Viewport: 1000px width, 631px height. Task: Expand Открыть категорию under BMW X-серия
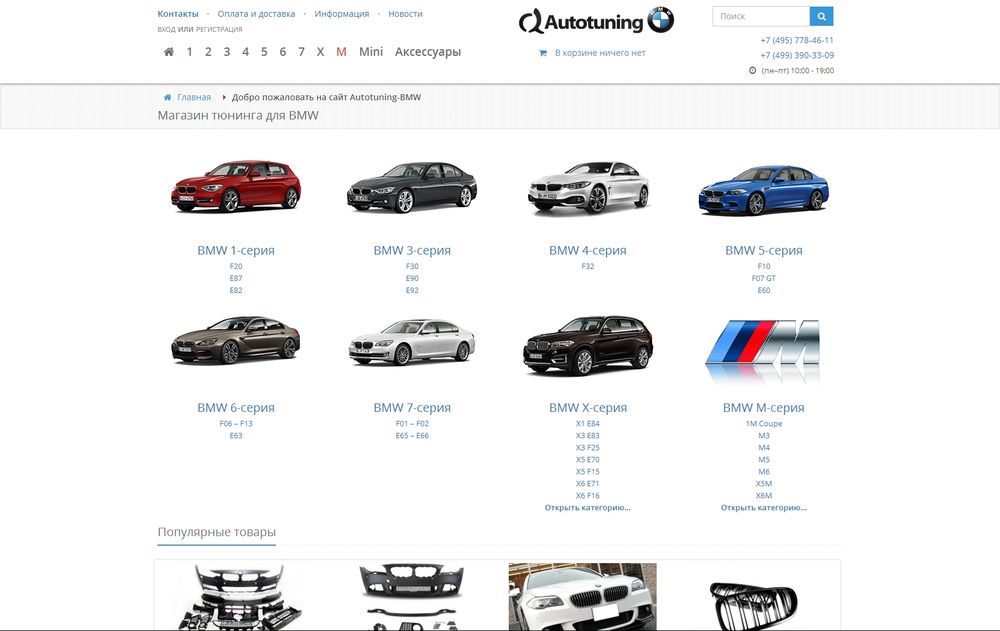pyautogui.click(x=588, y=508)
